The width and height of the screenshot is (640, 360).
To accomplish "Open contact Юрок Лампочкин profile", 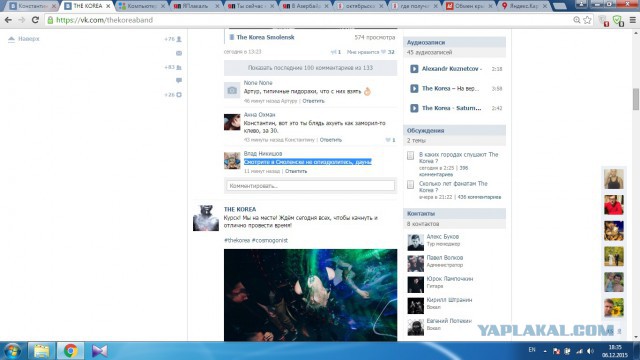I will pos(449,279).
